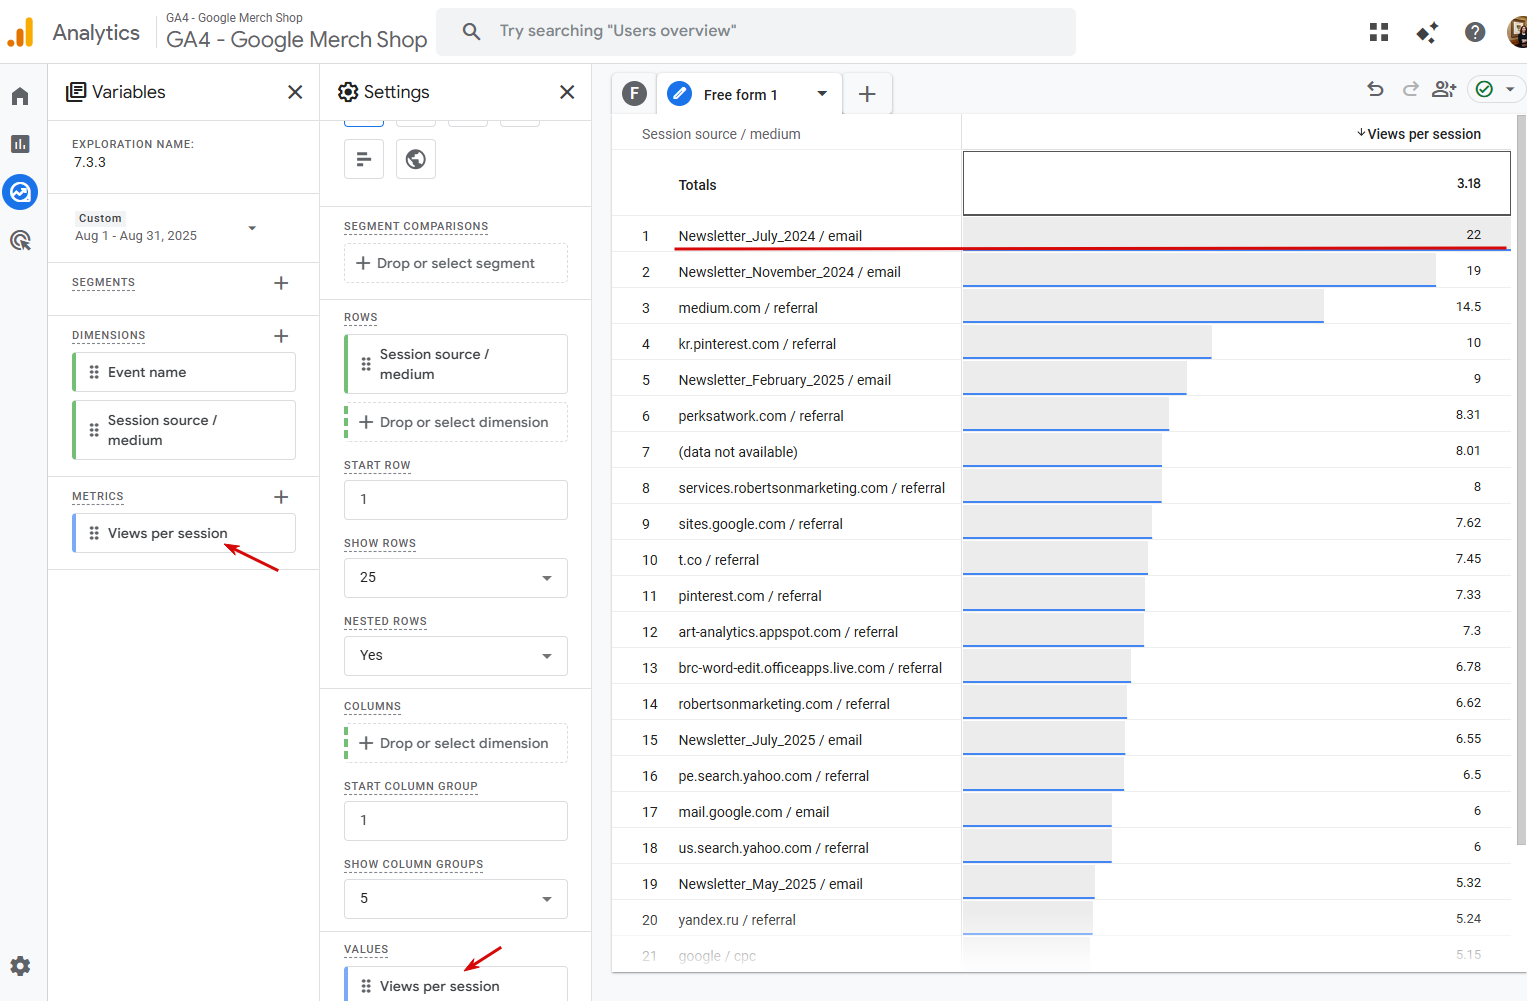Screen dimensions: 1527x1001
Task: Open Admin settings gear icon
Action: point(20,966)
